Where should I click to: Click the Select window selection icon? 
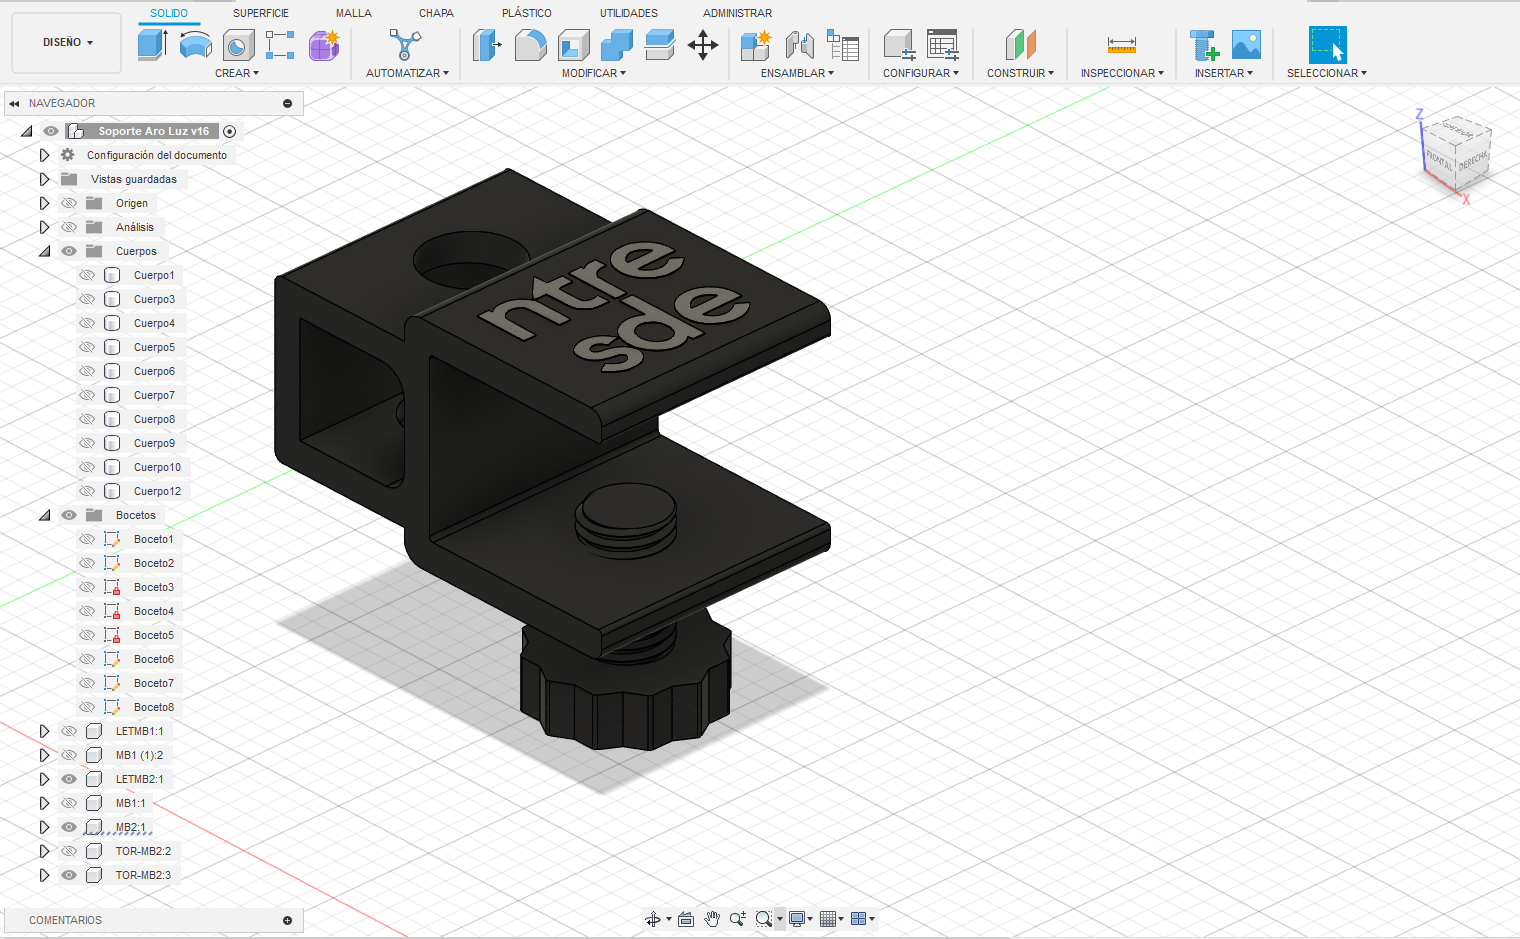[1327, 45]
